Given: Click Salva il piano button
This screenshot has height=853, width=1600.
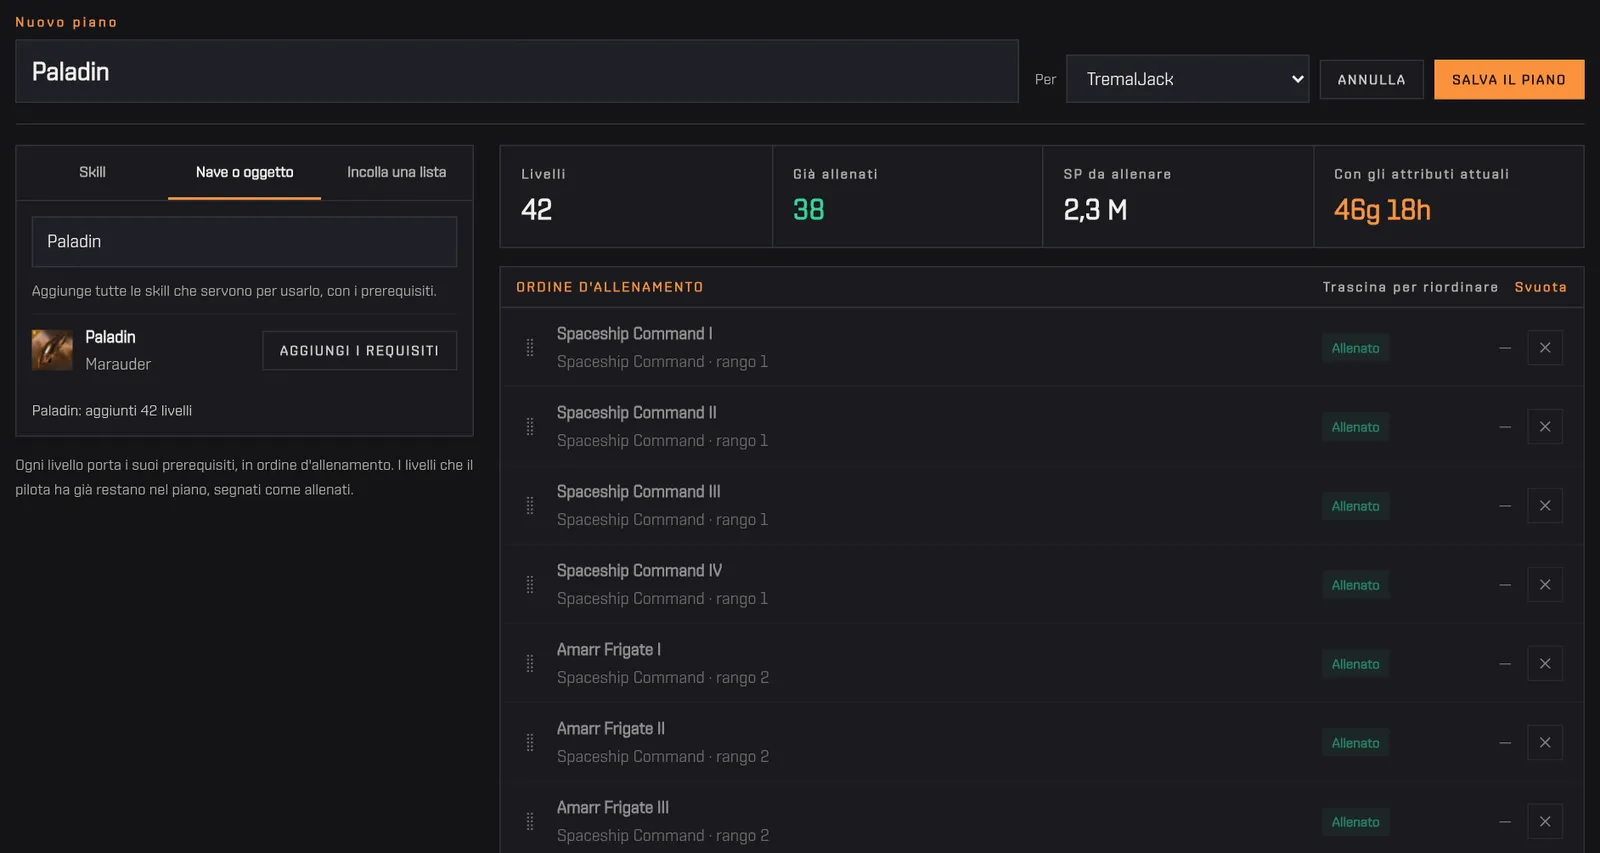Looking at the screenshot, I should pos(1509,80).
